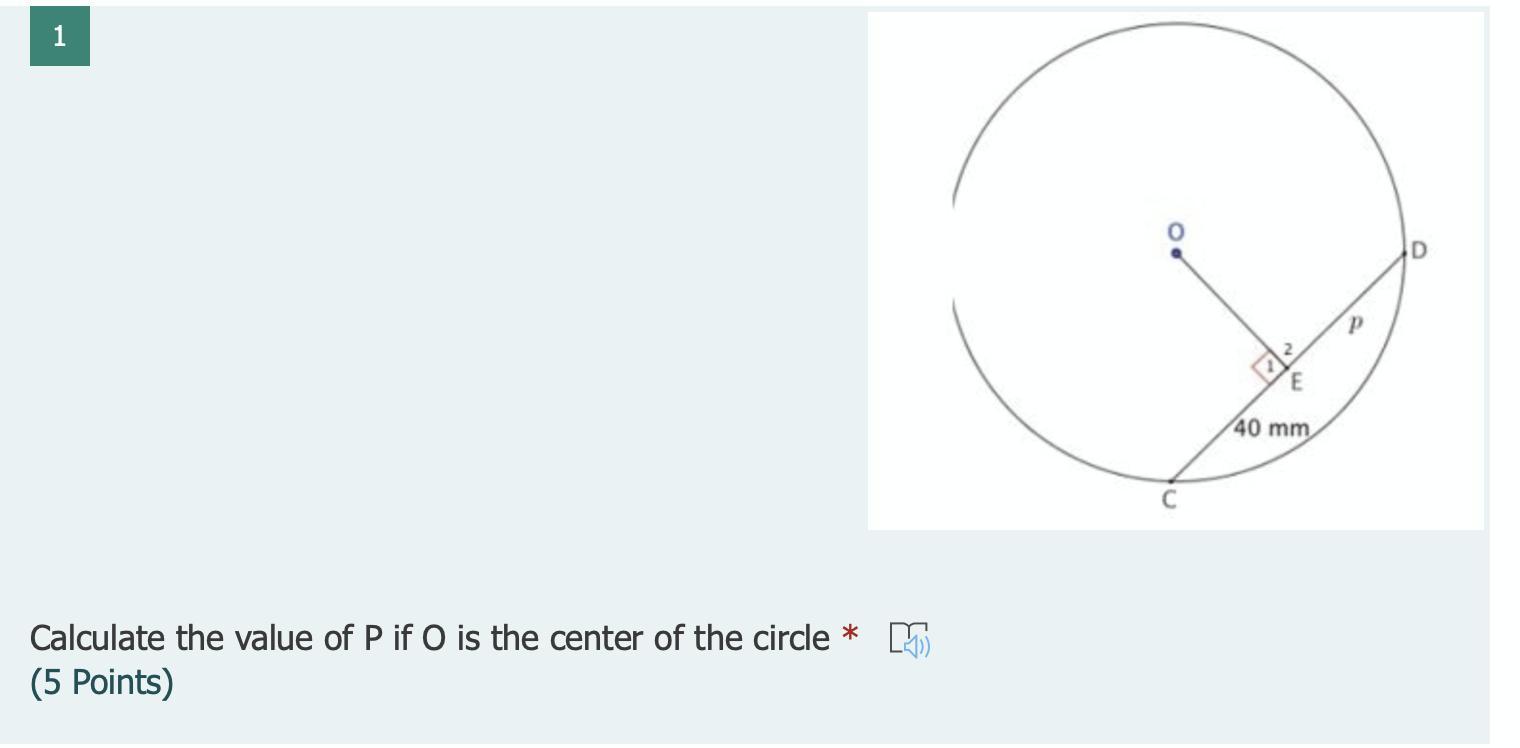Click the letter E label in diagram
Screen dimensions: 1520x748
(1297, 381)
